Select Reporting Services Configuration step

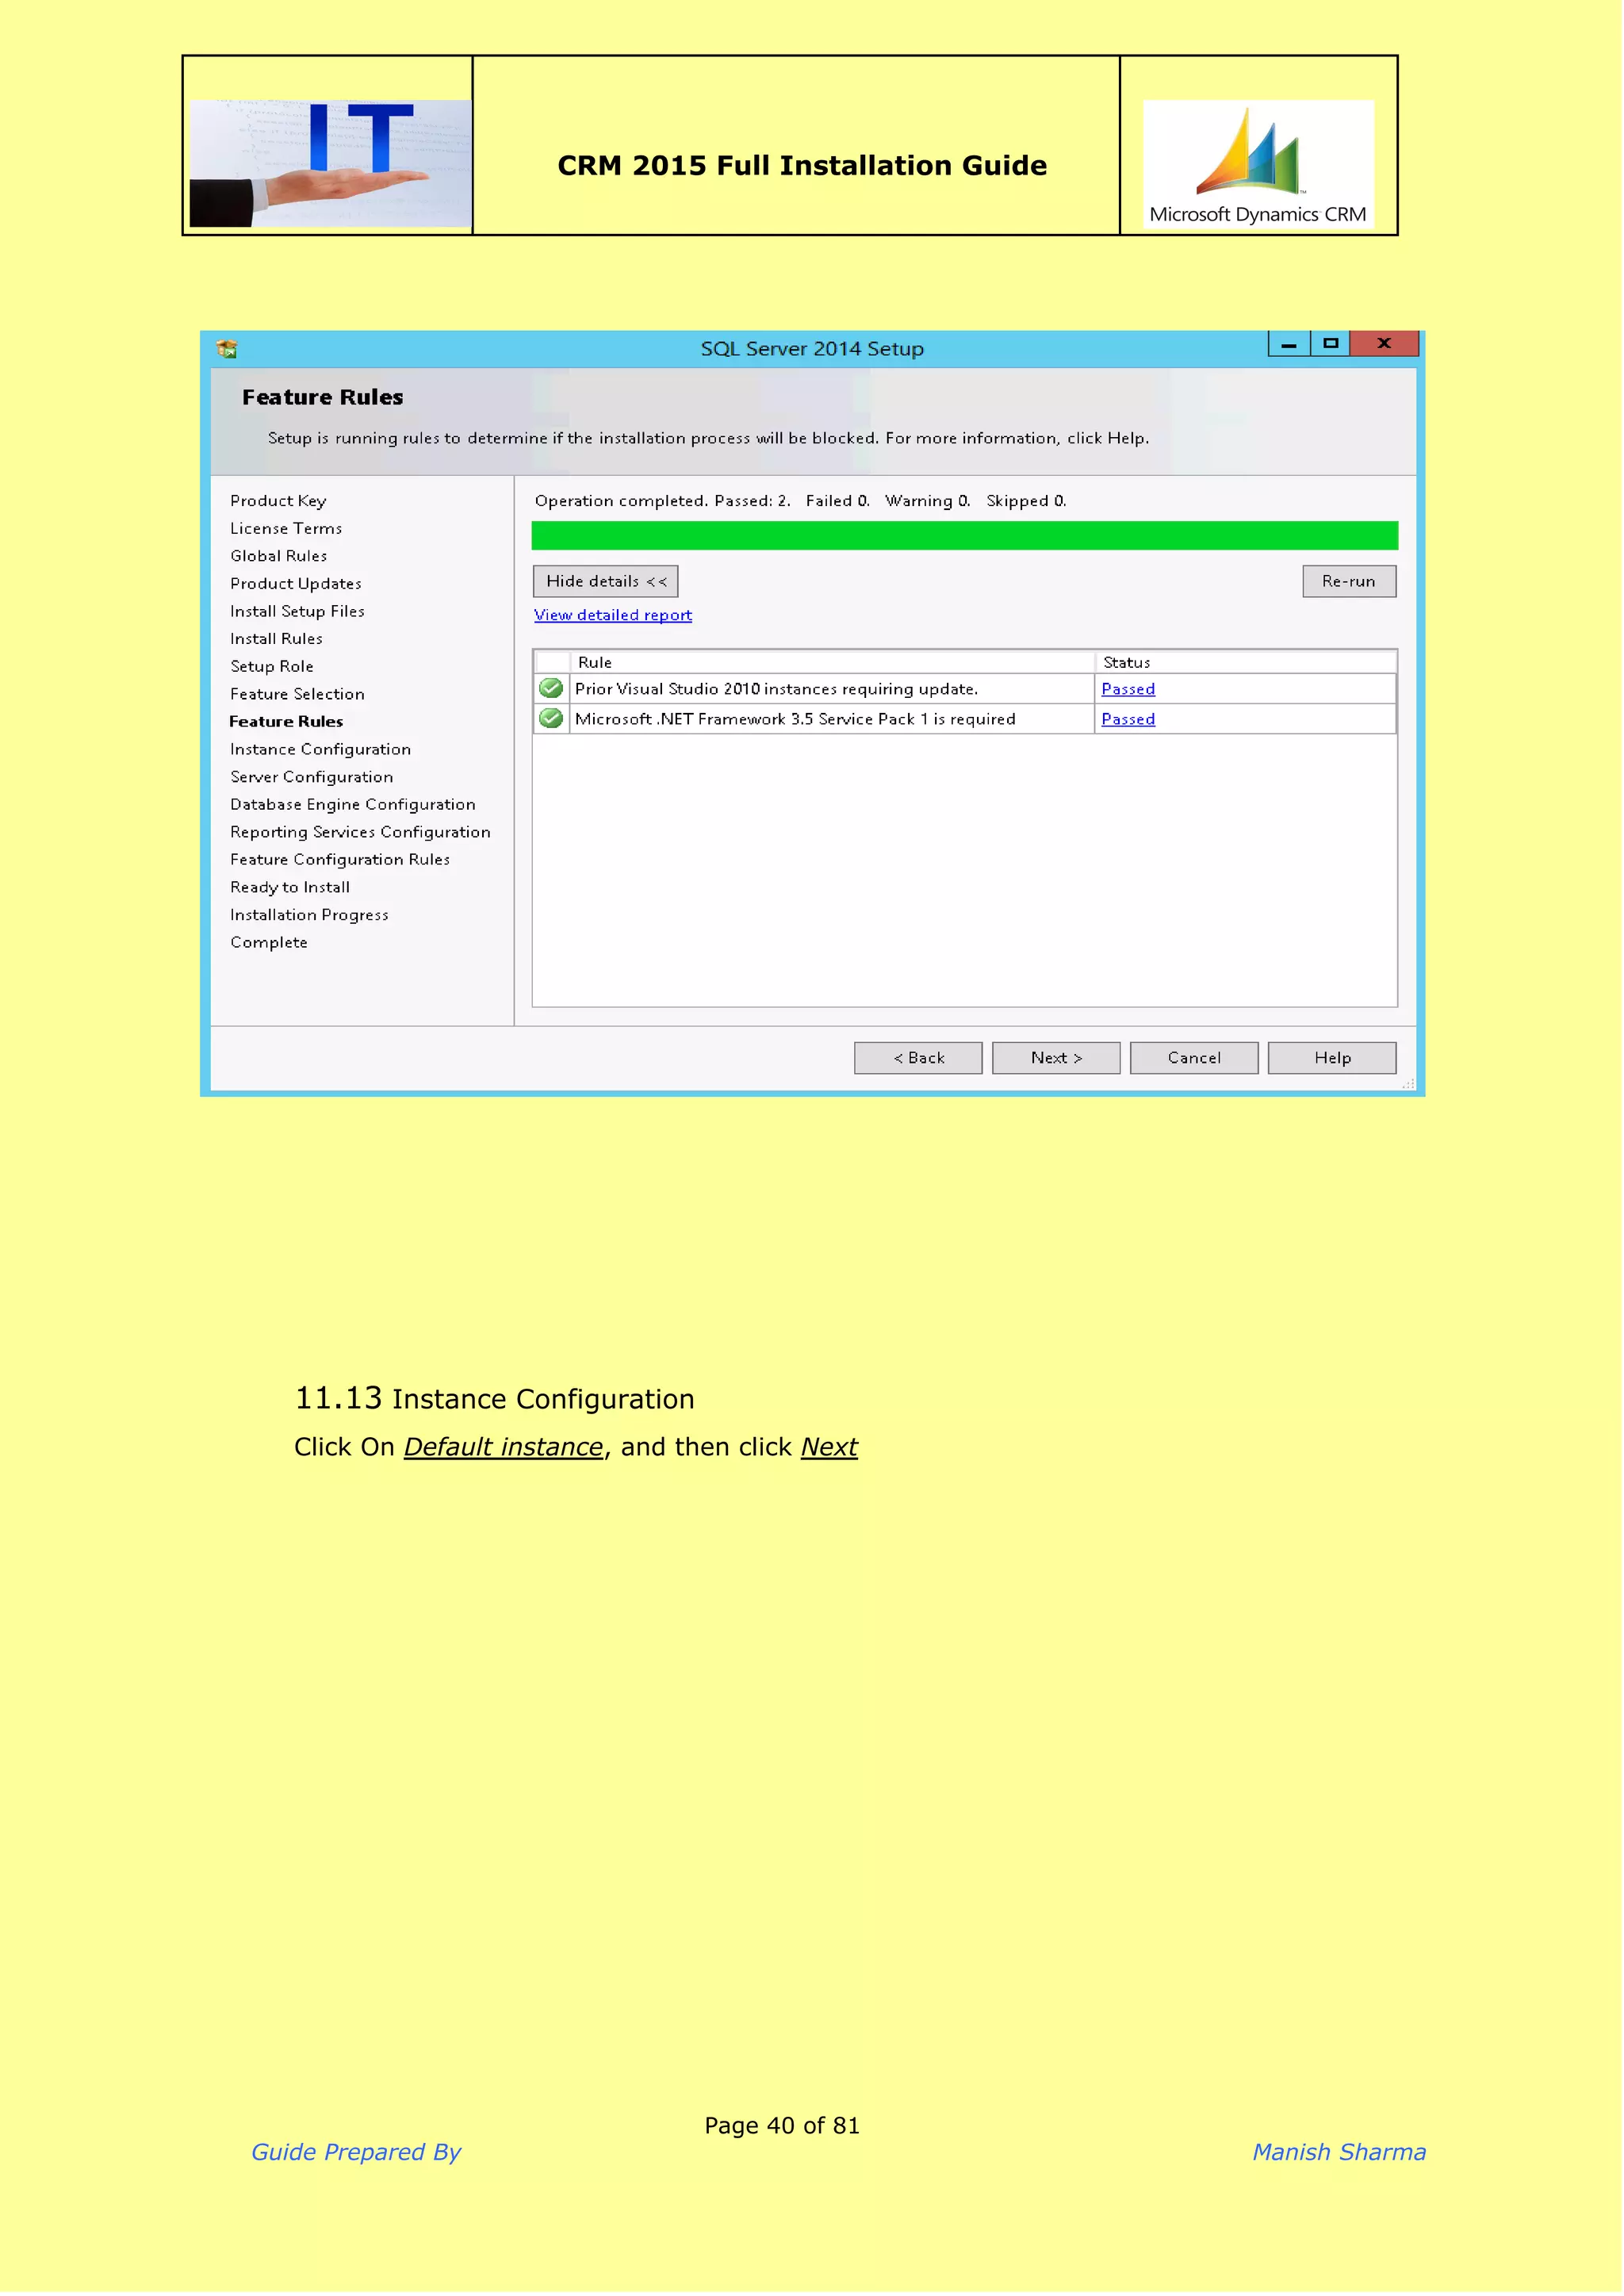tap(361, 833)
